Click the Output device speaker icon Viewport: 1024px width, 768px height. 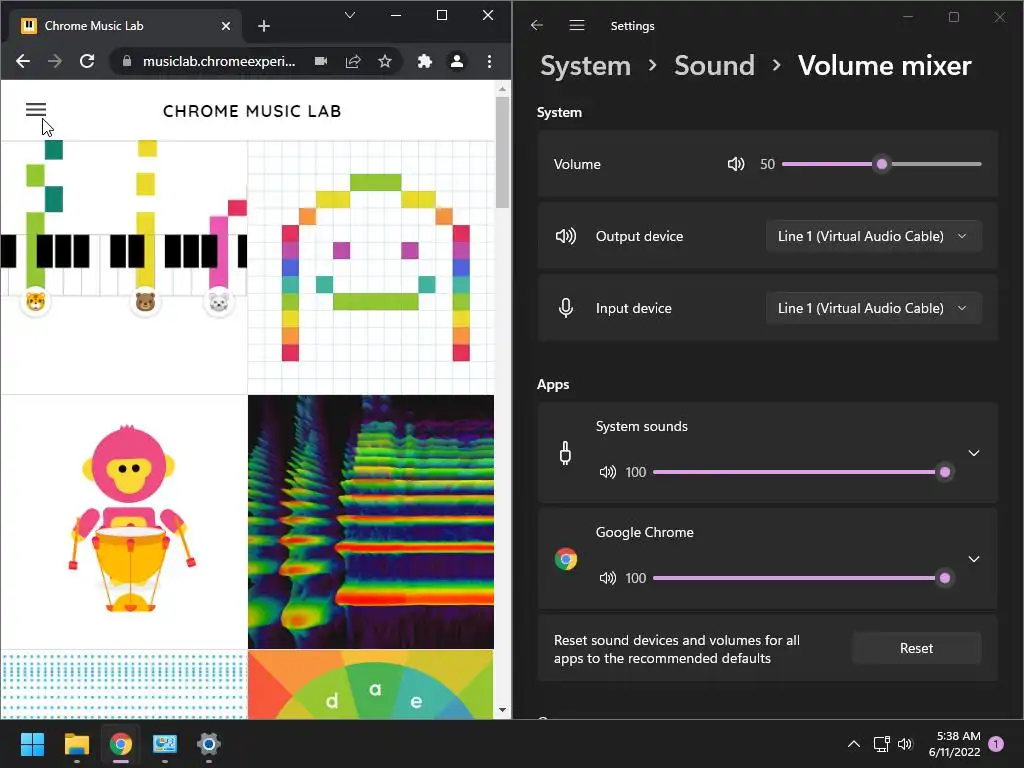(566, 236)
